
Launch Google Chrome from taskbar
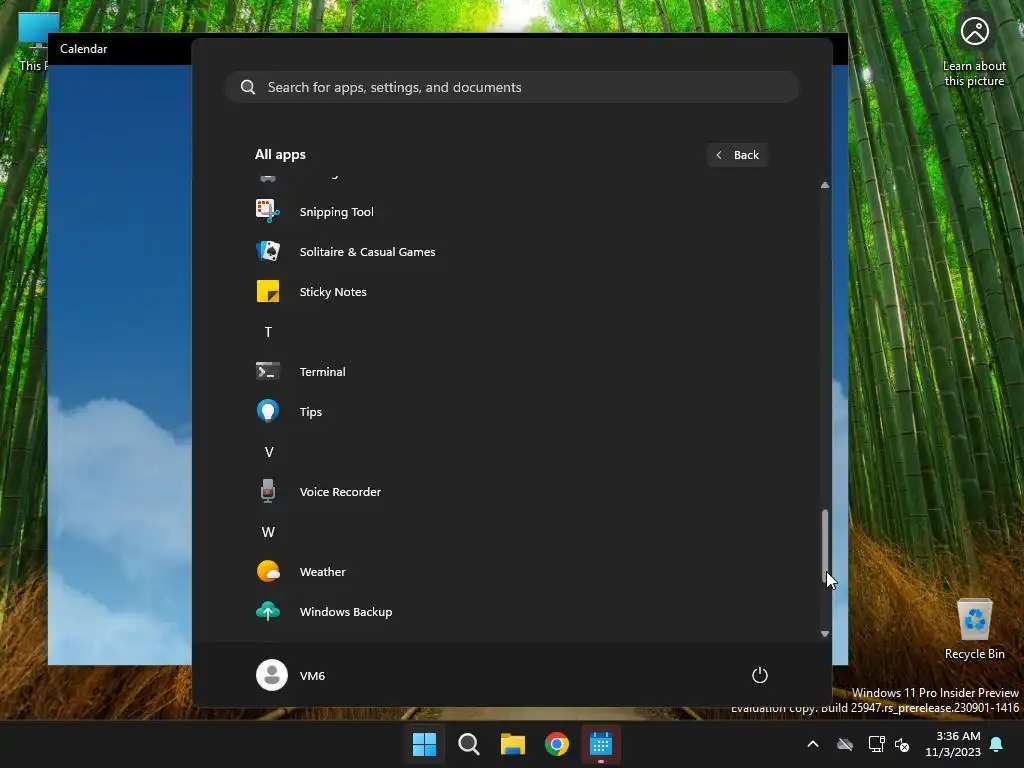(x=557, y=744)
